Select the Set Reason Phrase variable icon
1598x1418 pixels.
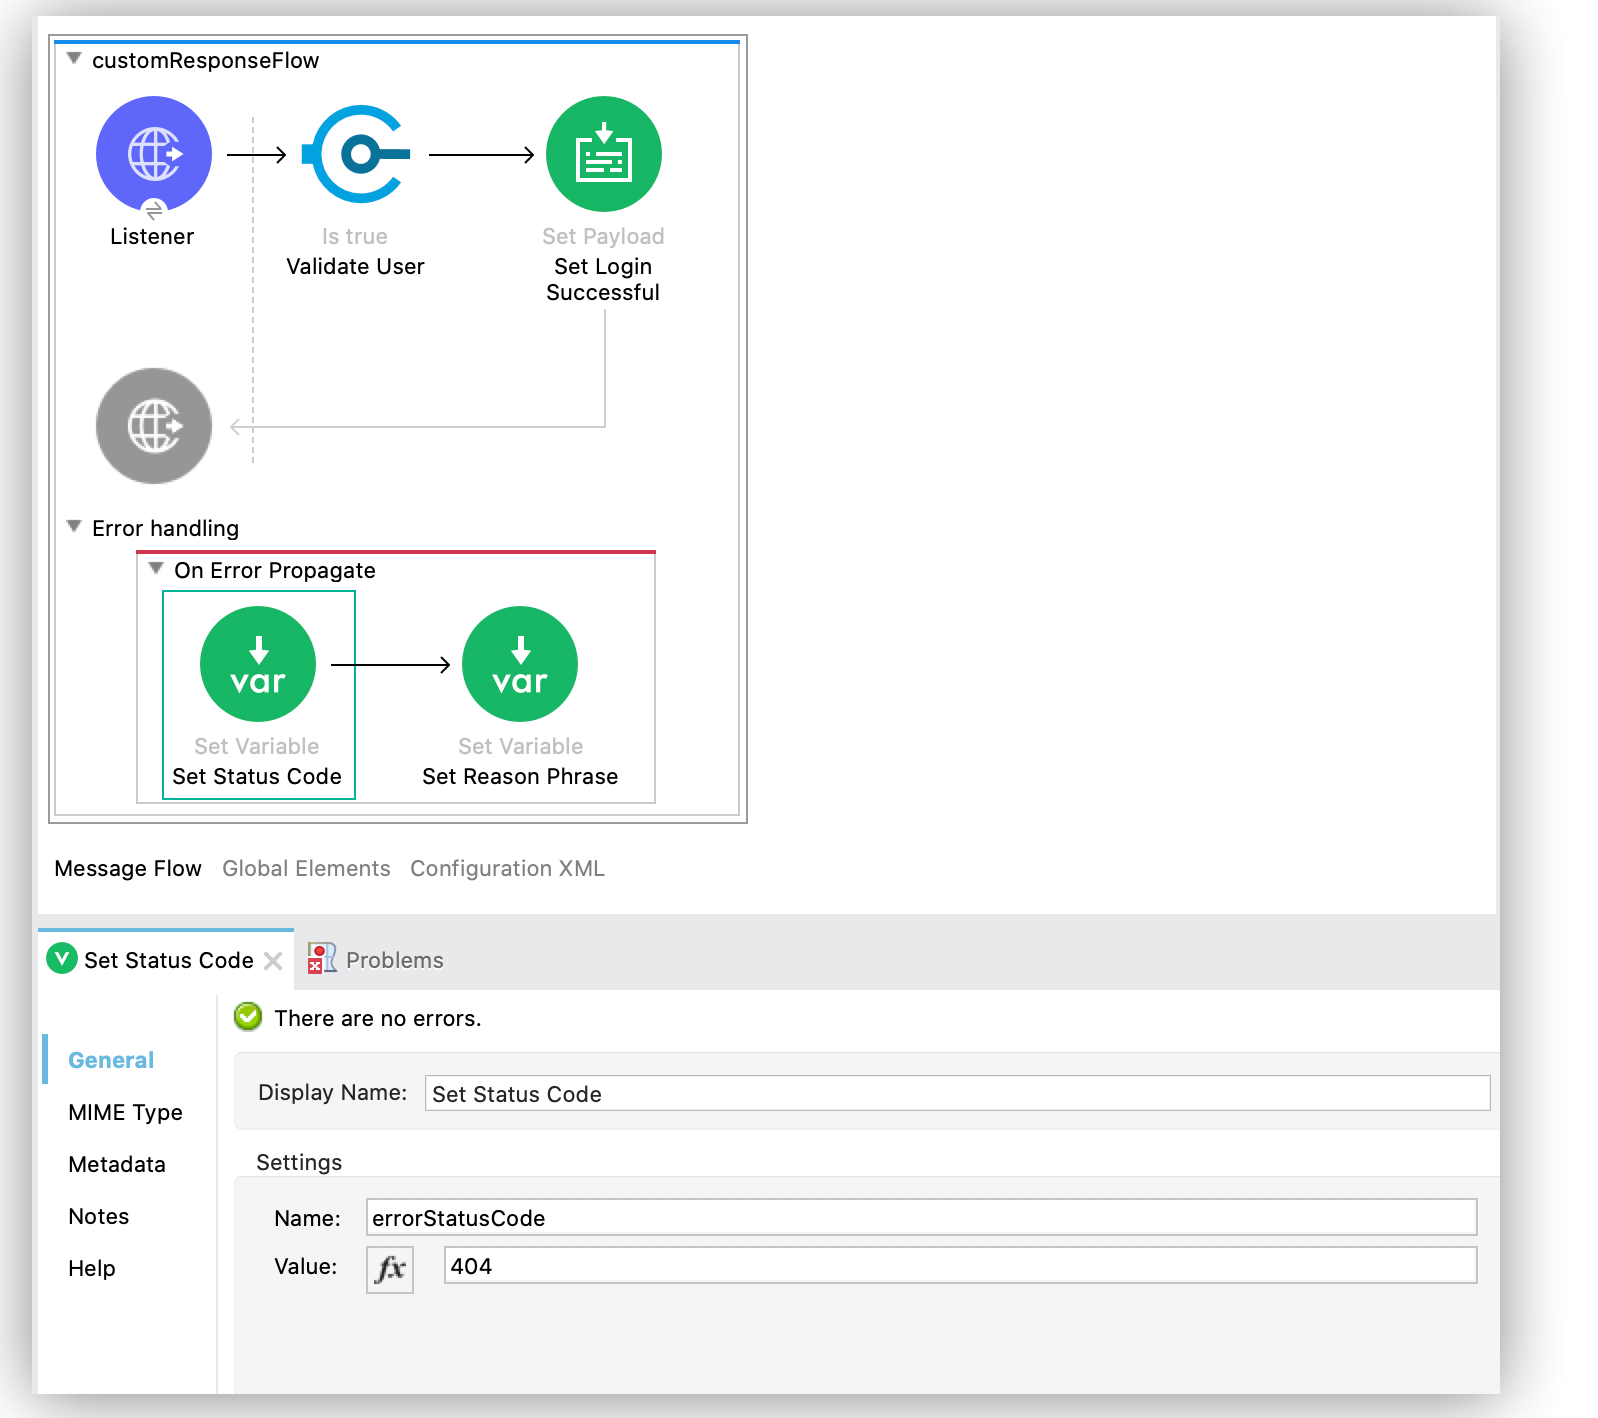519,664
